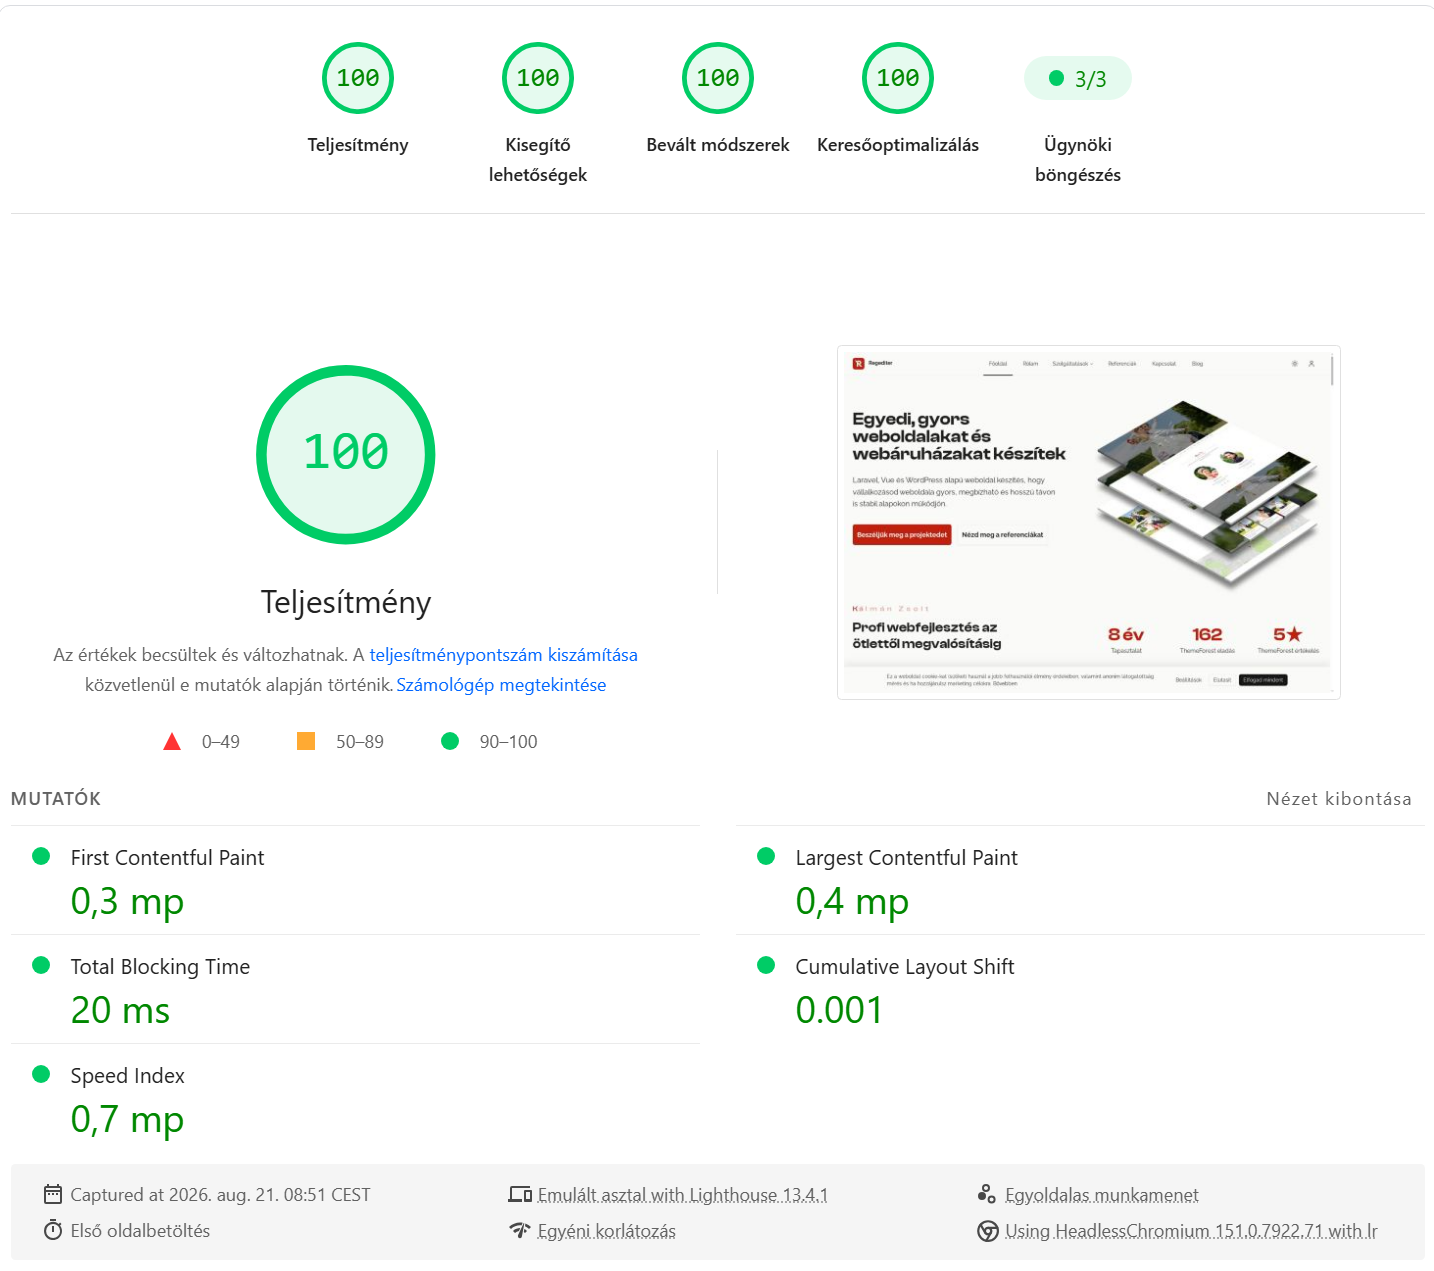Click the large Teljesítmény heading below gauge
Image resolution: width=1434 pixels, height=1271 pixels.
(x=346, y=602)
